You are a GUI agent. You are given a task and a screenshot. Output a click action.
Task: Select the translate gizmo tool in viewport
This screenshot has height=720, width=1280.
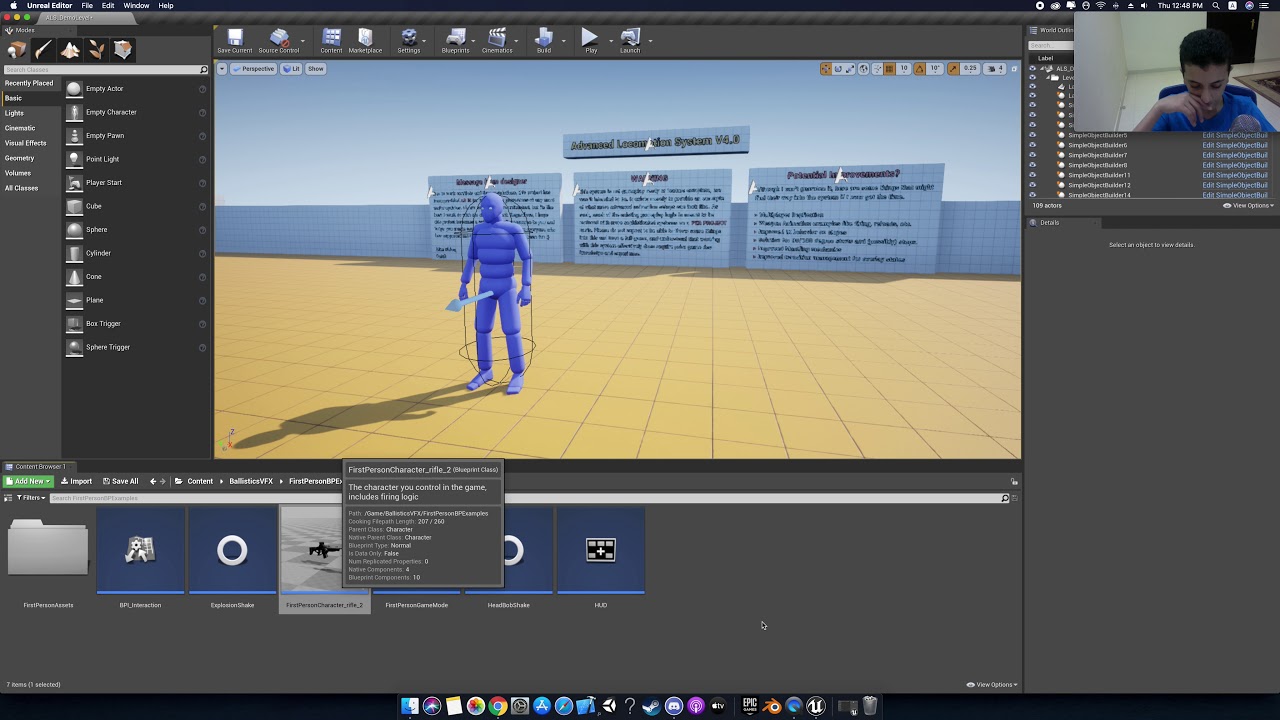coord(826,69)
